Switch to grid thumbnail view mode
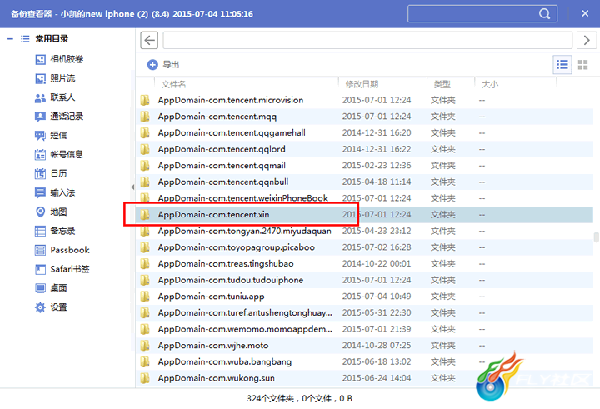This screenshot has height=409, width=600. [x=582, y=65]
